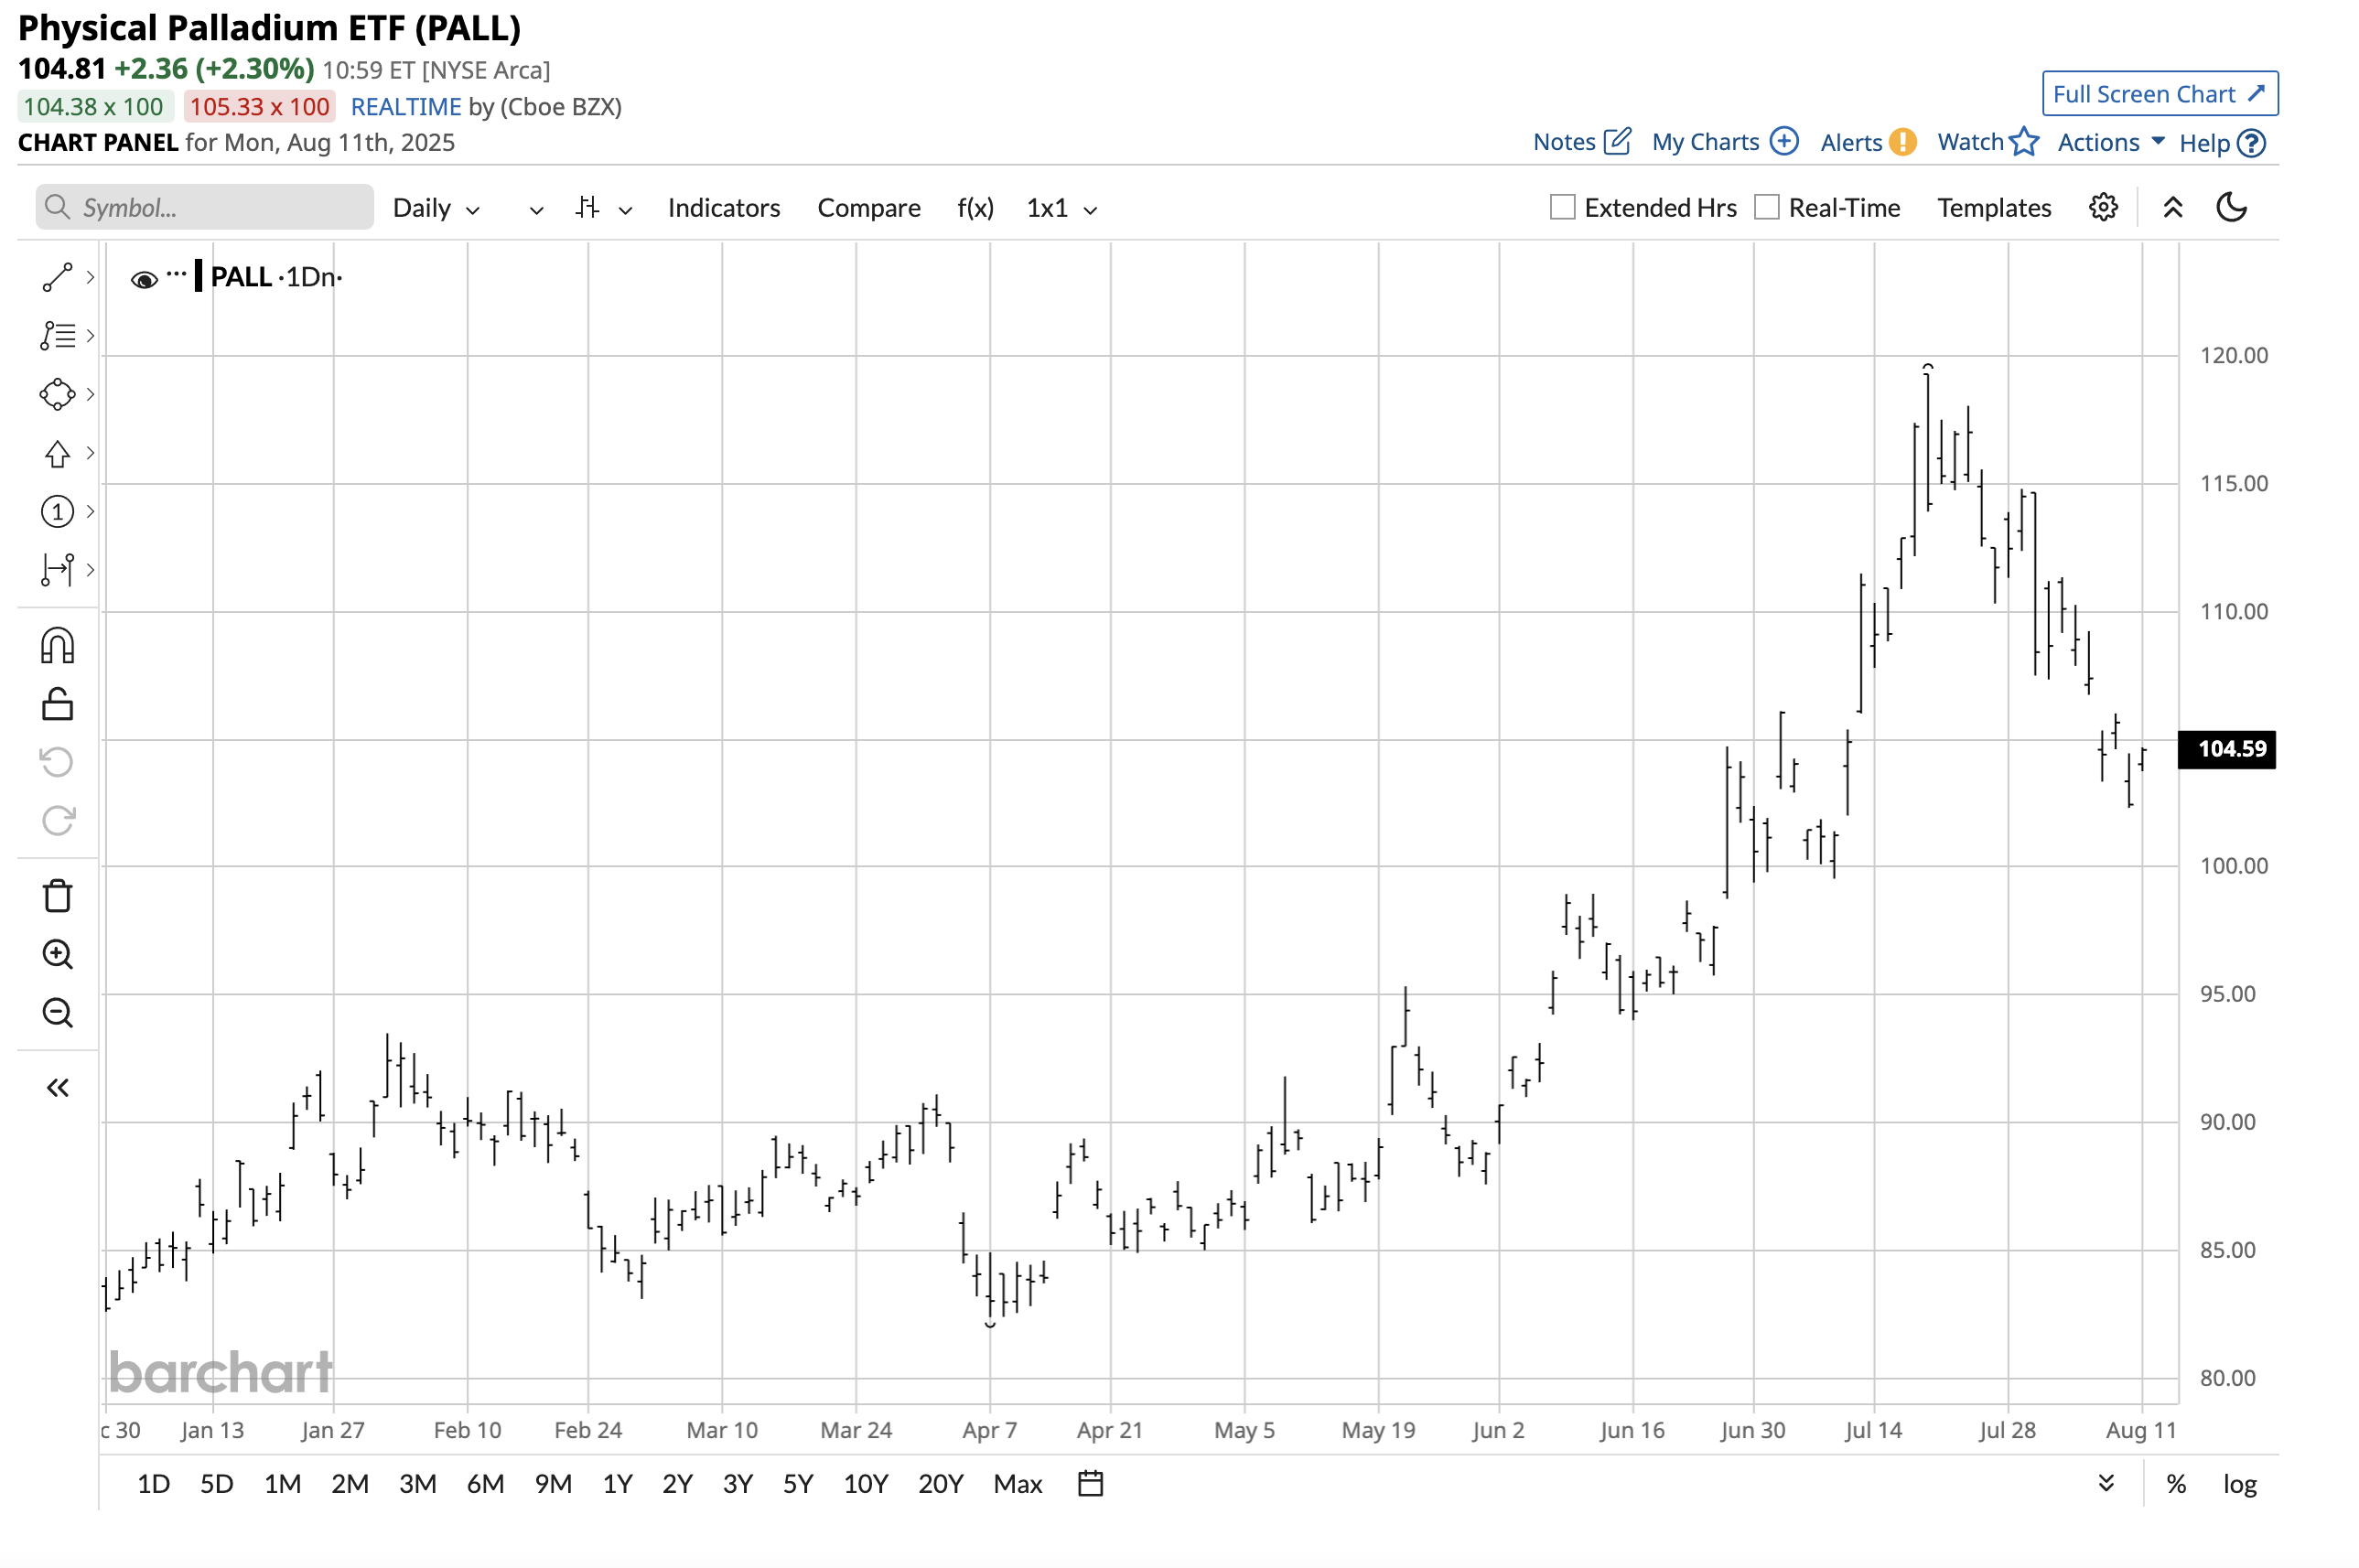Zoom out of the chart
Image resolution: width=2359 pixels, height=1568 pixels.
click(x=57, y=1013)
